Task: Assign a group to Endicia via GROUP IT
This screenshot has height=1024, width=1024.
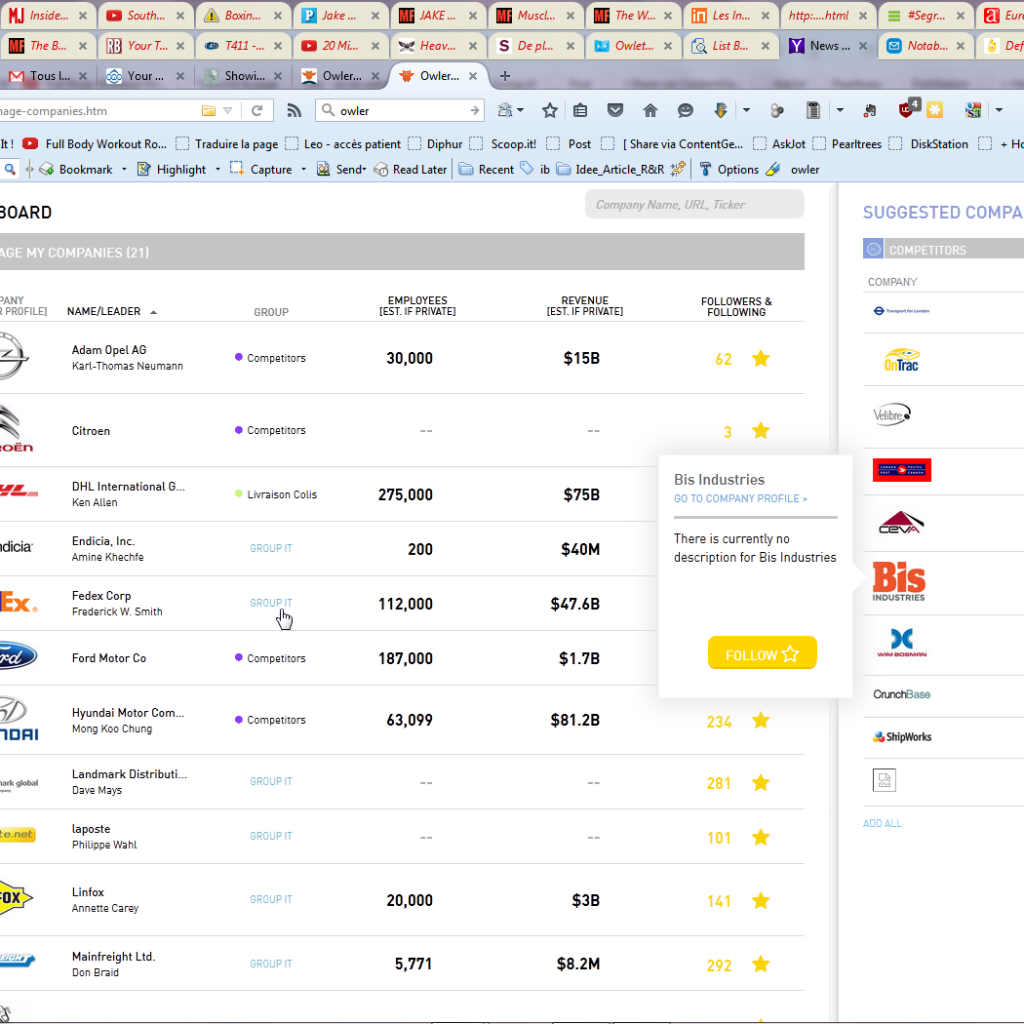Action: (x=271, y=549)
